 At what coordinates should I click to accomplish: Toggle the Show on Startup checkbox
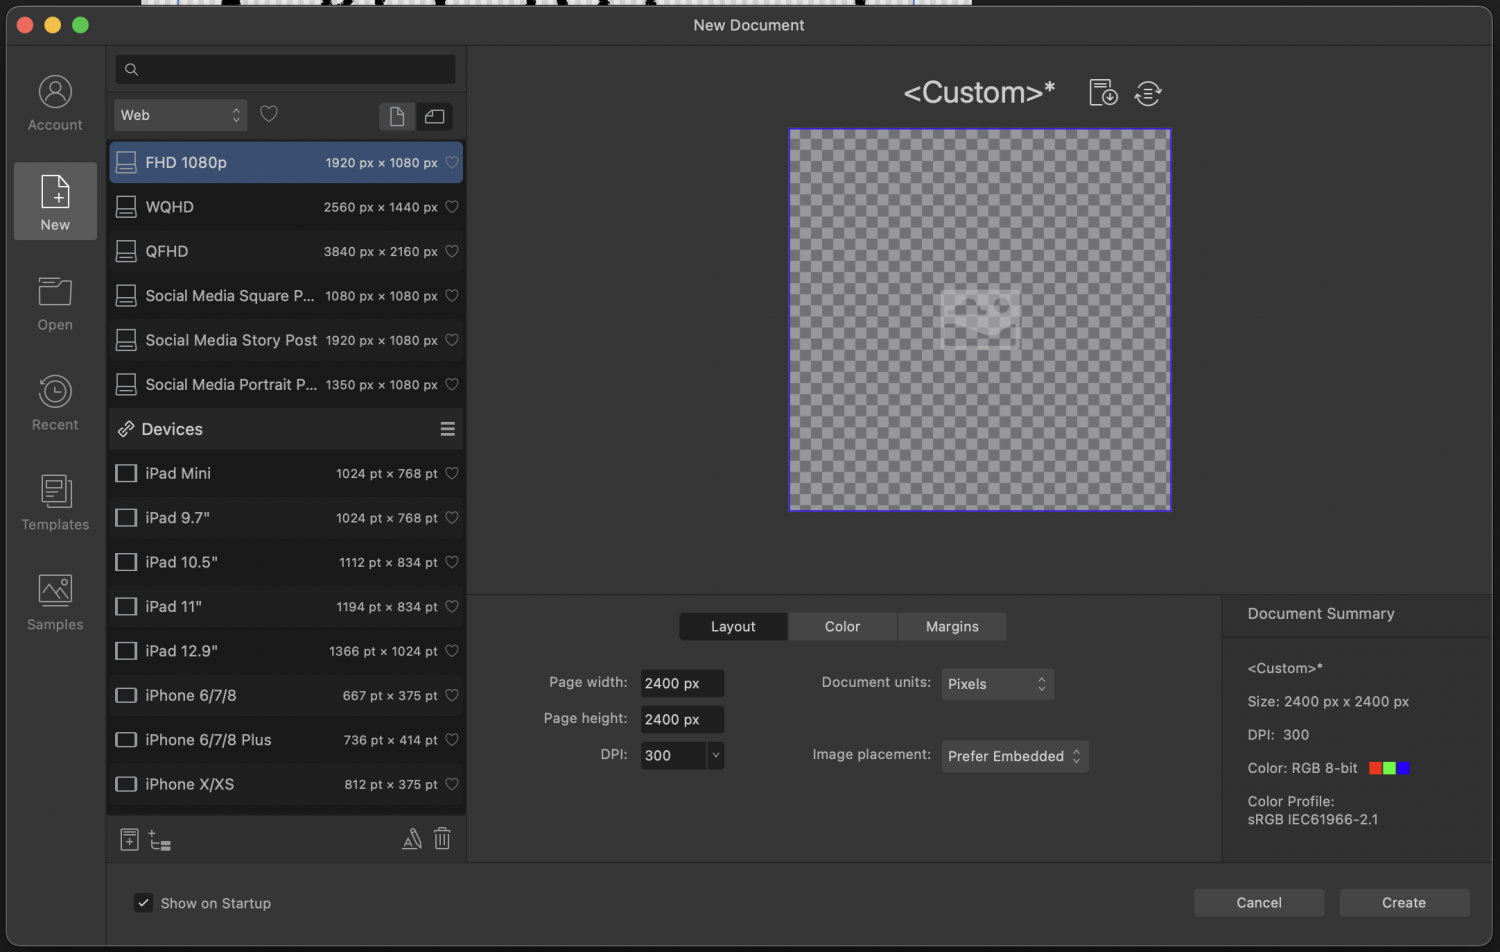click(143, 902)
